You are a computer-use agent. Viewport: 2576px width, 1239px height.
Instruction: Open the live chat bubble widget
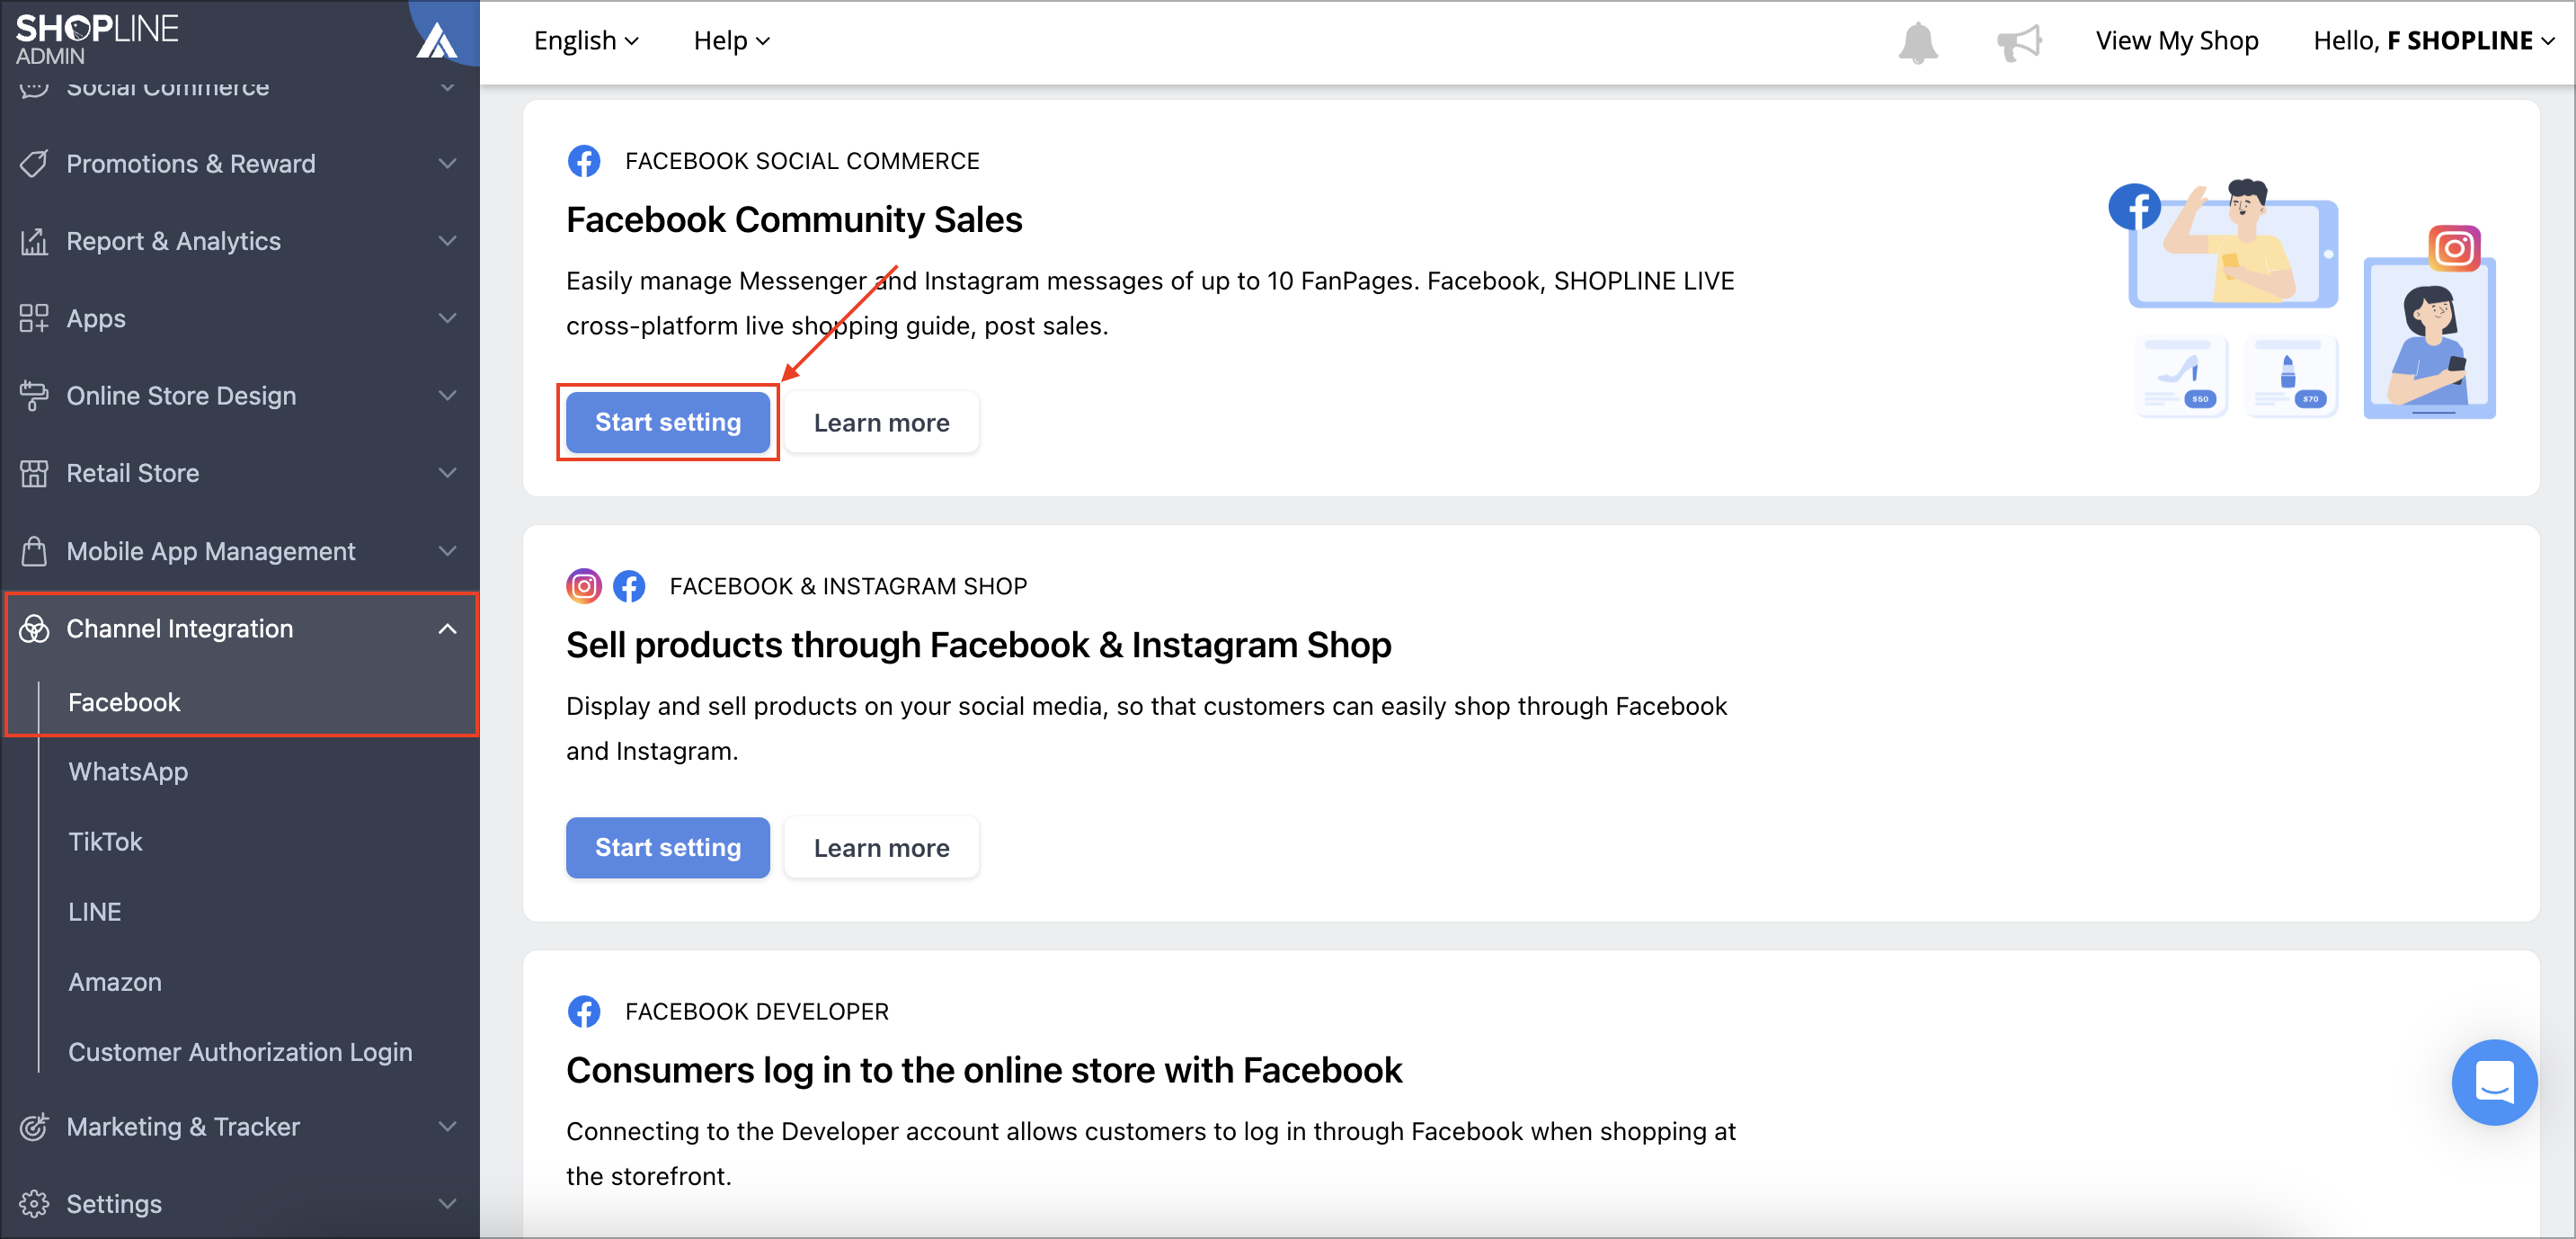point(2493,1081)
